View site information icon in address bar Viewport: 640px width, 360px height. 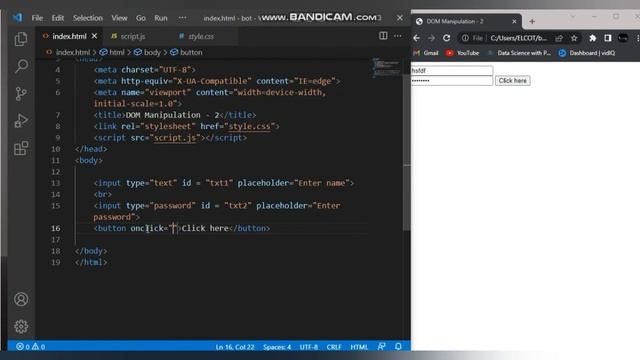click(465, 38)
